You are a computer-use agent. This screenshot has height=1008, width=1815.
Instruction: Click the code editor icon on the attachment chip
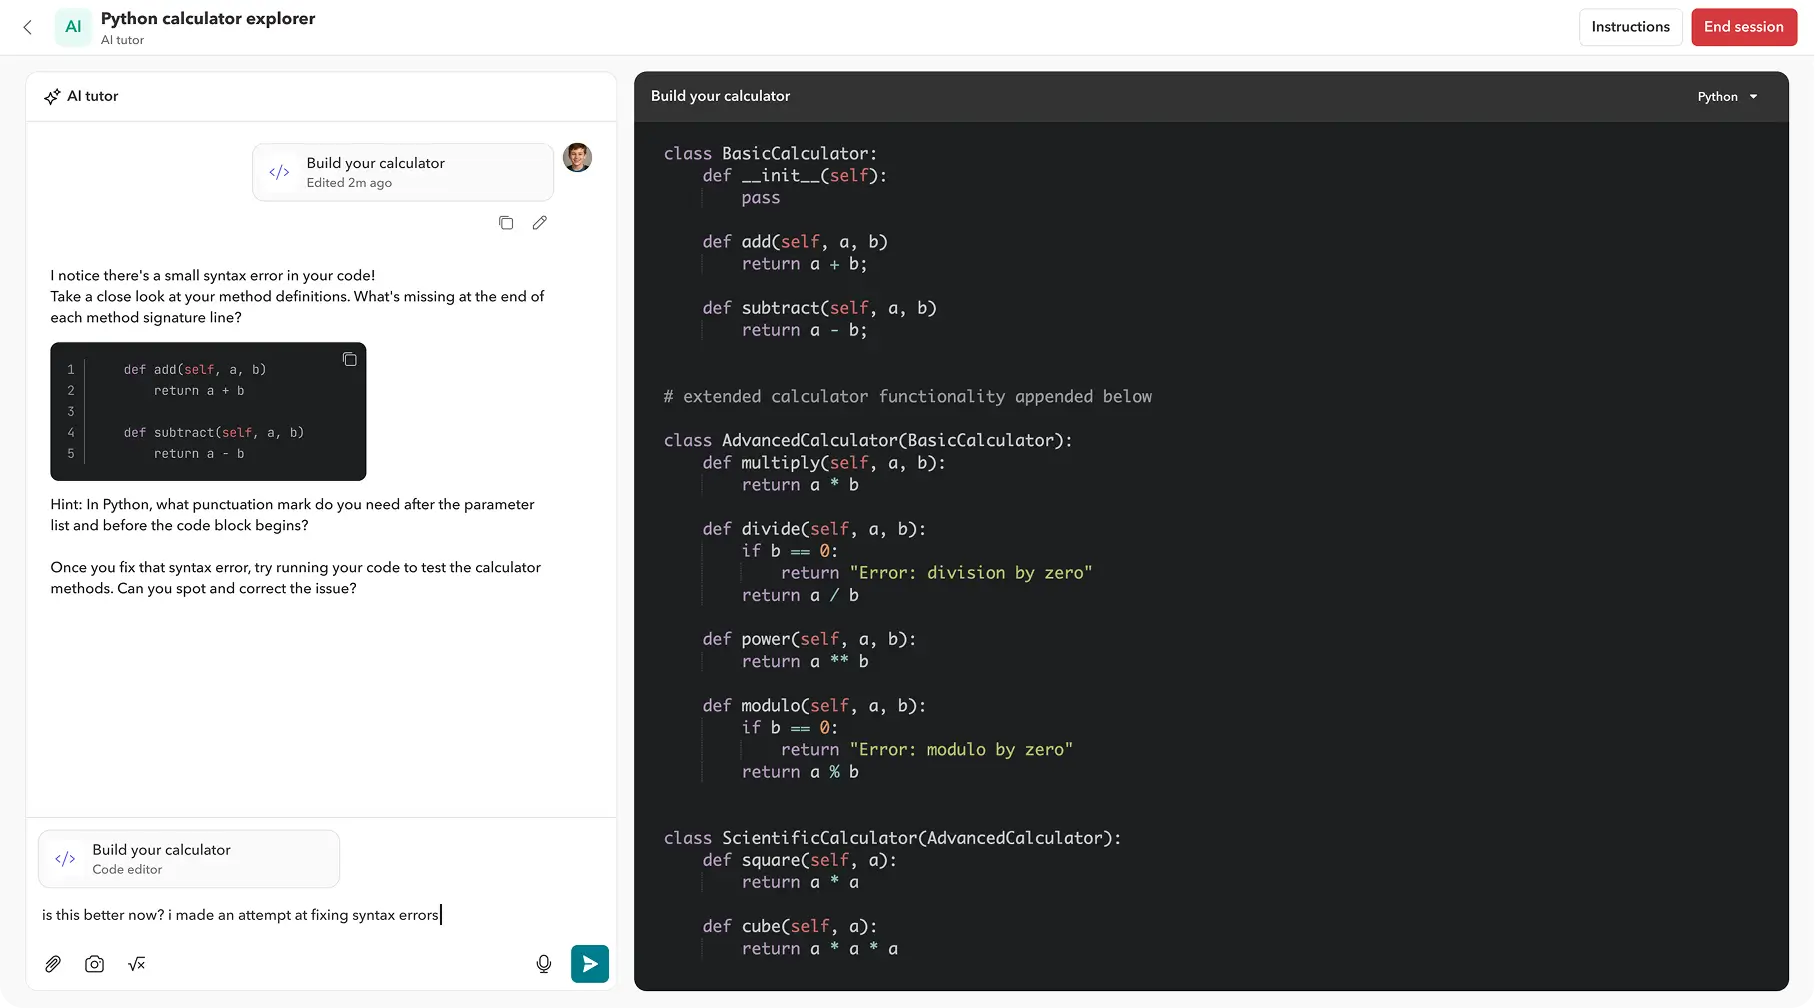[x=65, y=858]
